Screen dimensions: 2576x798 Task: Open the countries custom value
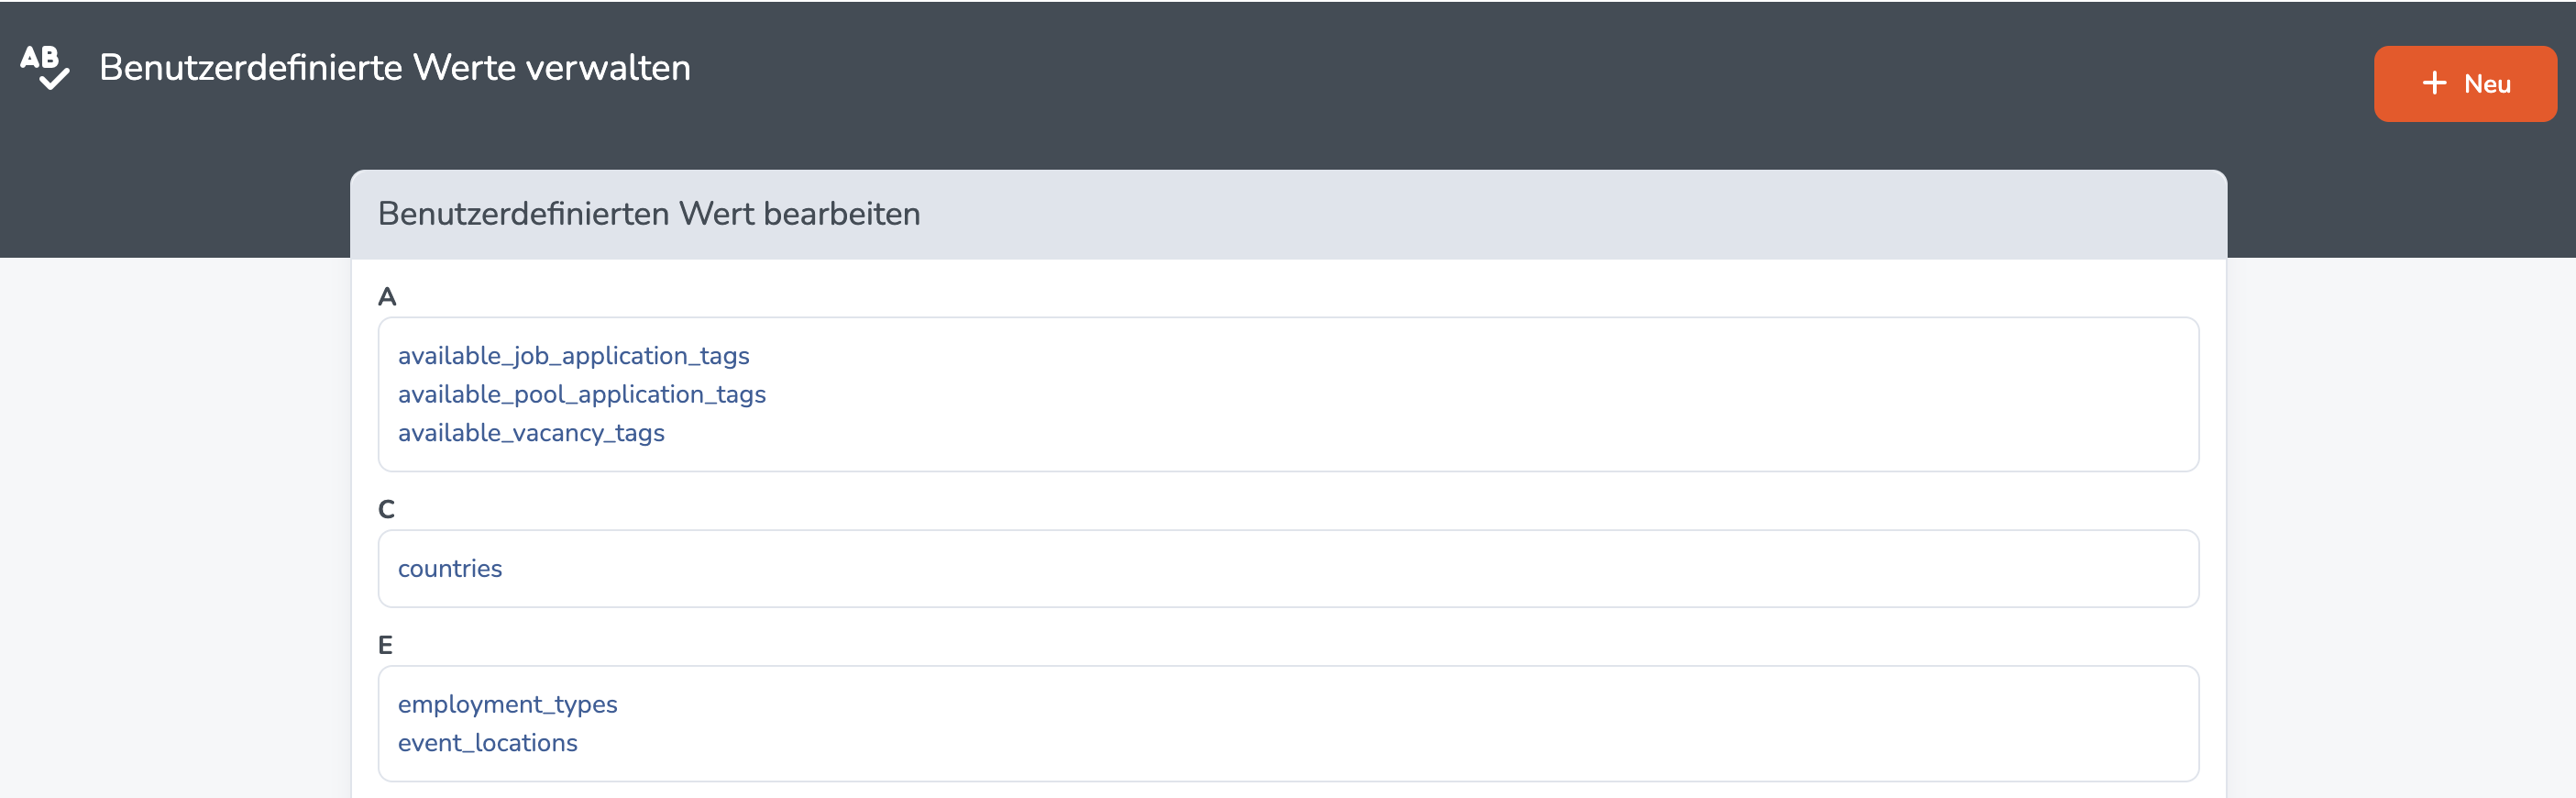450,568
